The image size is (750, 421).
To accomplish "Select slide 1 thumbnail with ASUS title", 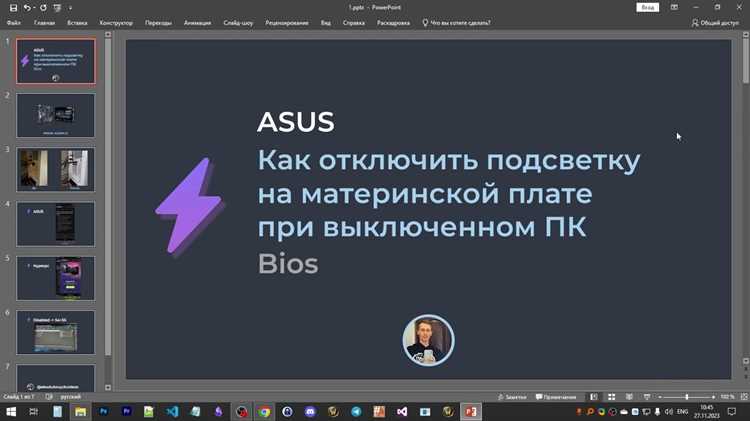I will 56,61.
